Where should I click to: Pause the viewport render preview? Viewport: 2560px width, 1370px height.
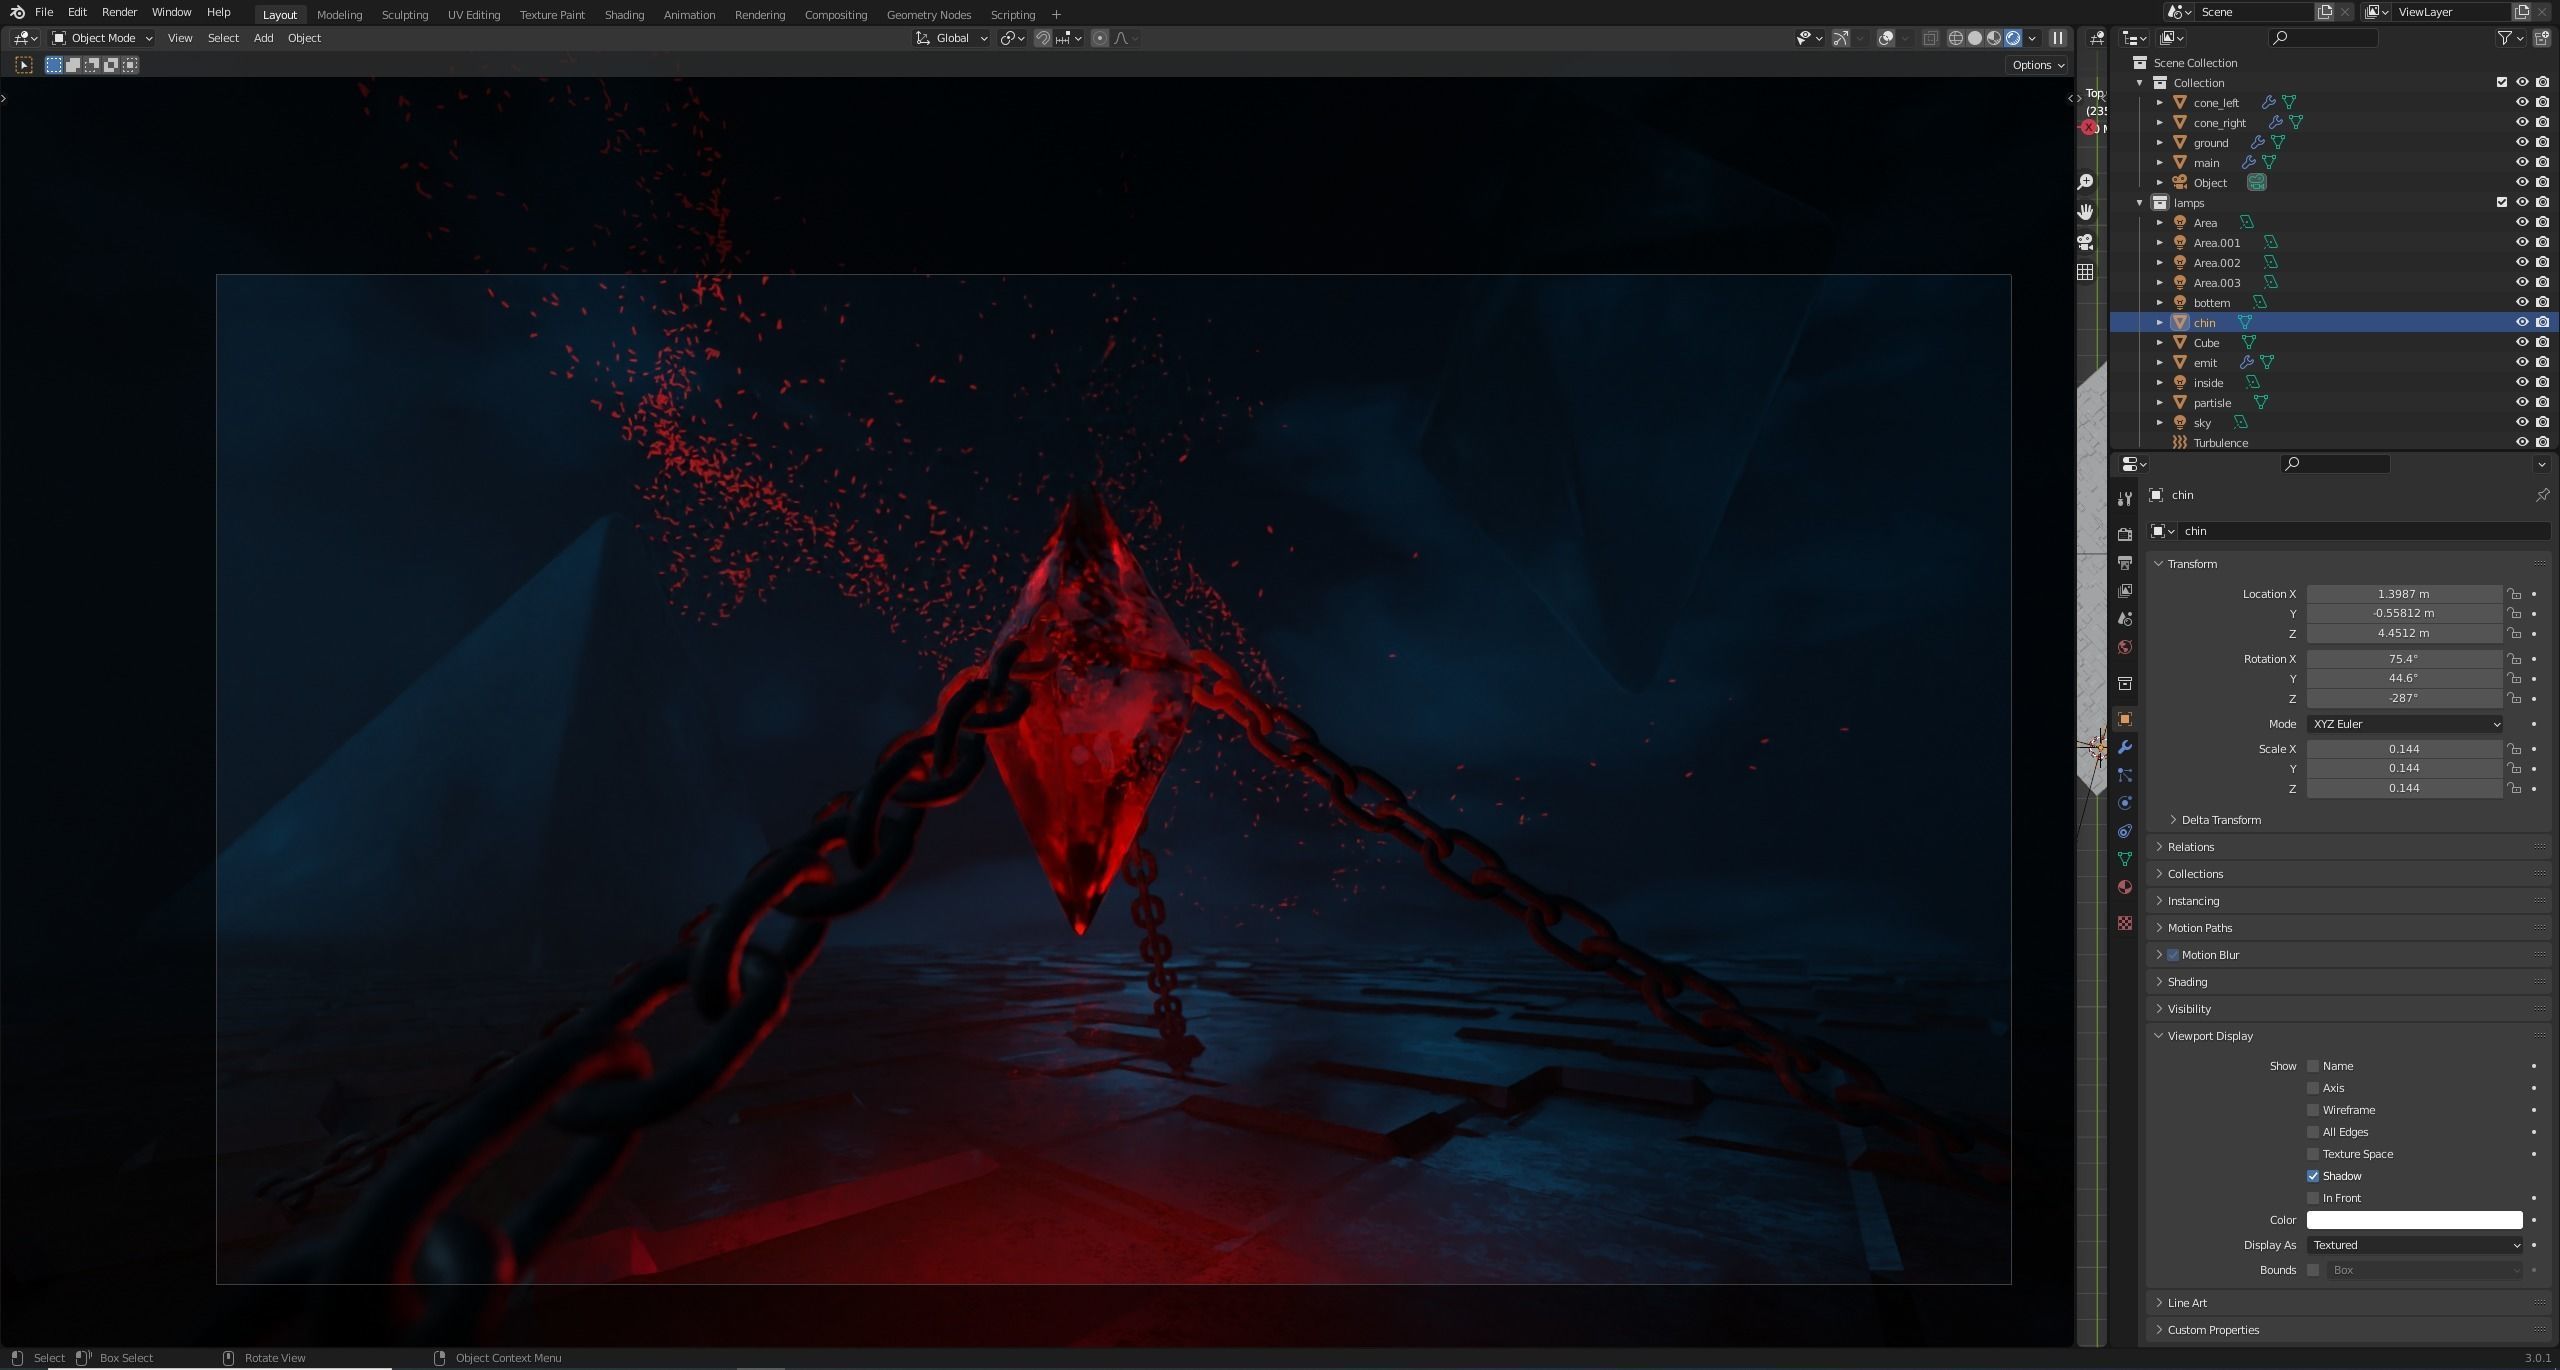point(2057,38)
